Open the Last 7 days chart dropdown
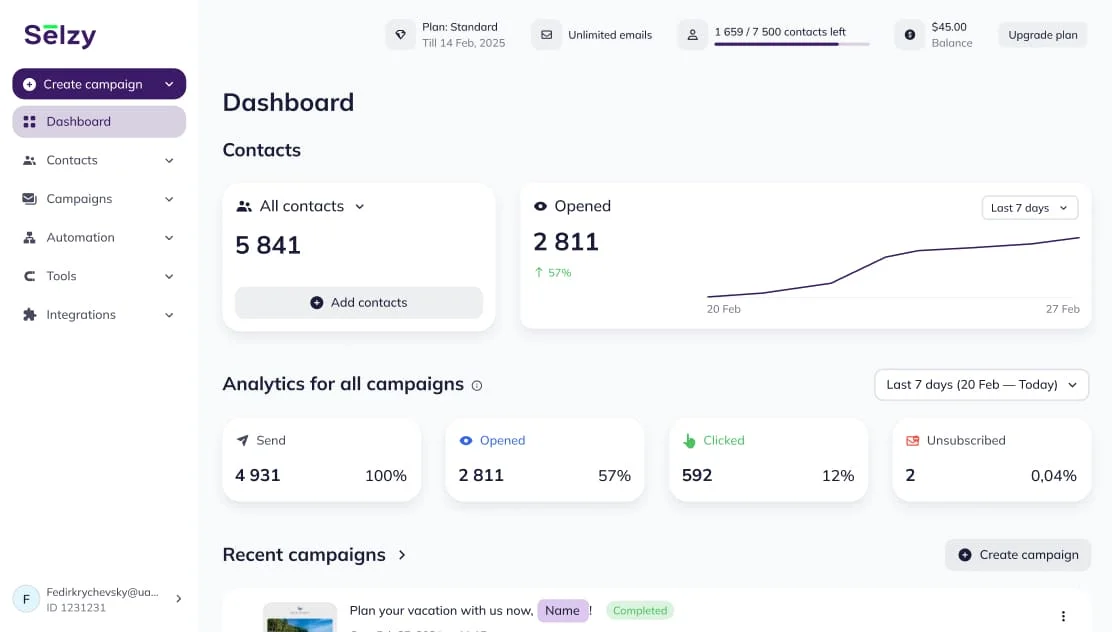Image resolution: width=1112 pixels, height=632 pixels. tap(1029, 208)
